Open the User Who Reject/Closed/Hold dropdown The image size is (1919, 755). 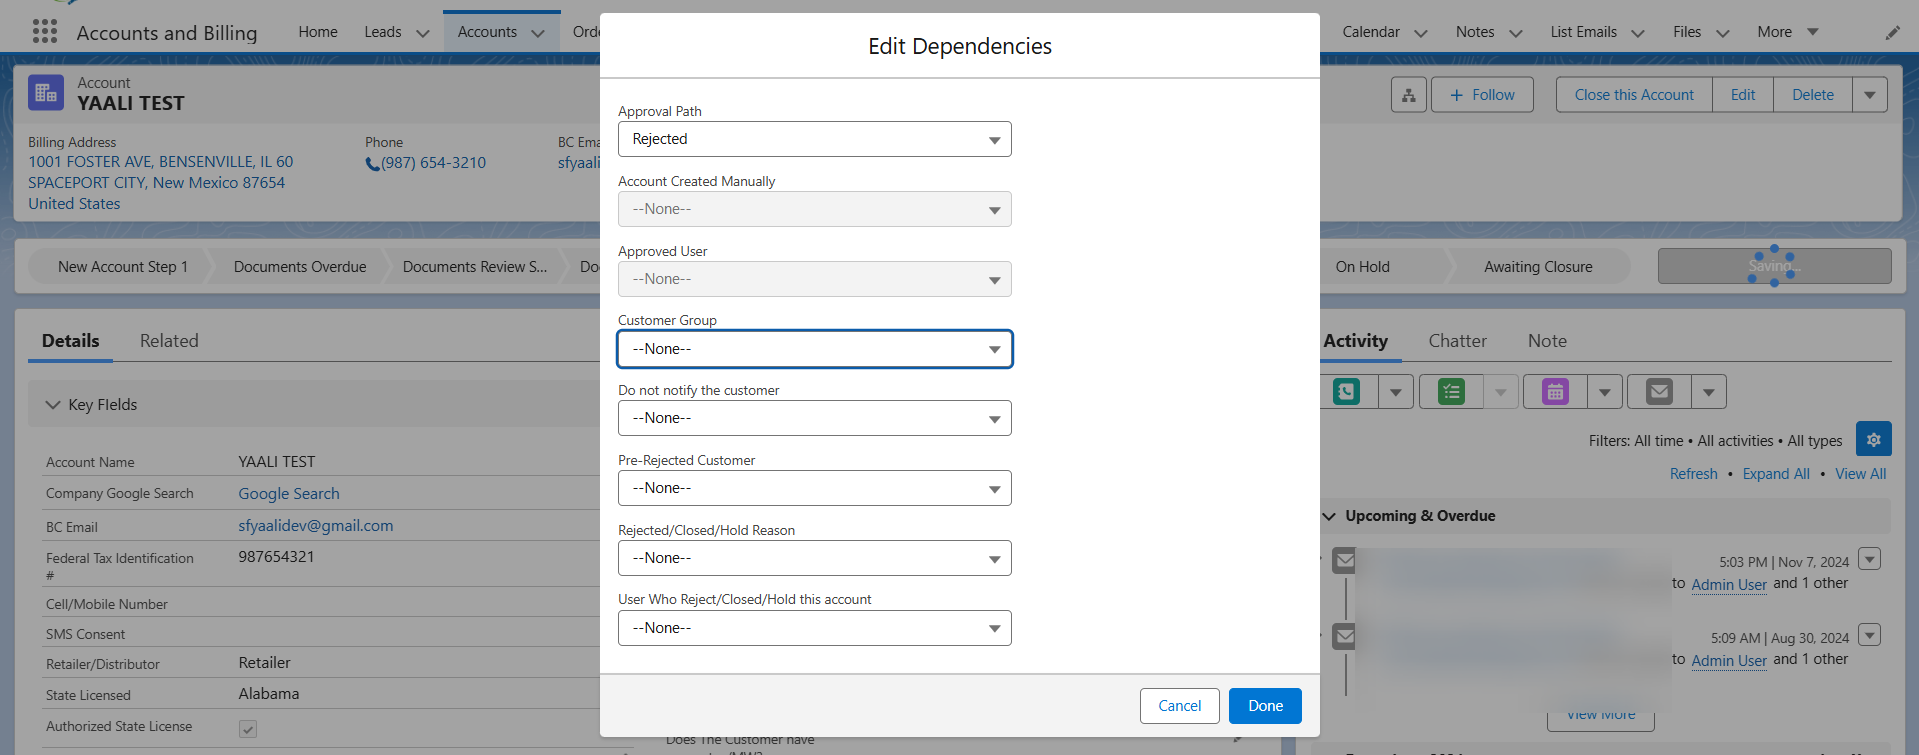pos(814,628)
